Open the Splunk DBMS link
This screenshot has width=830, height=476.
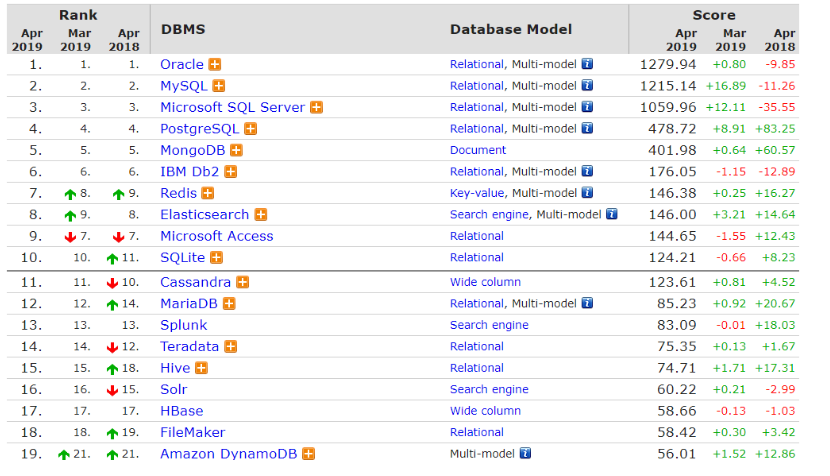[x=184, y=325]
